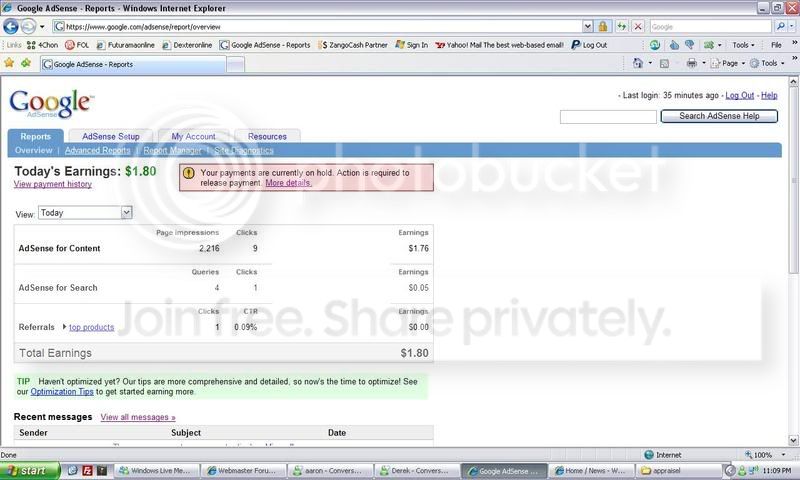Screen dimensions: 800x480
Task: Click the green Refresh arrows icon
Action: pos(621,27)
